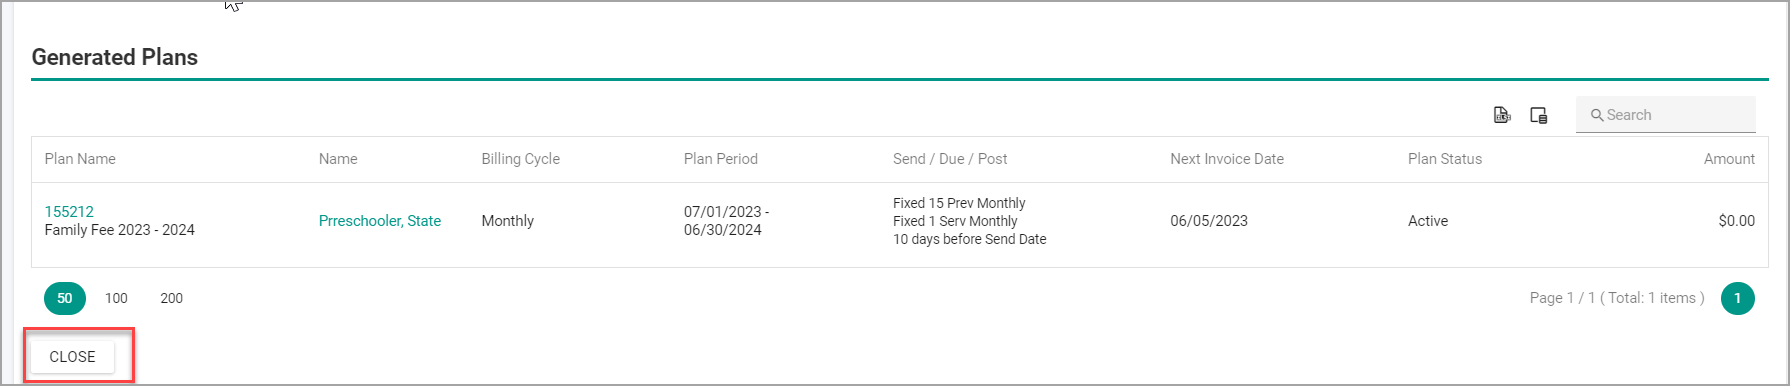This screenshot has height=386, width=1790.
Task: Export table with the XLSX file icon
Action: [1502, 115]
